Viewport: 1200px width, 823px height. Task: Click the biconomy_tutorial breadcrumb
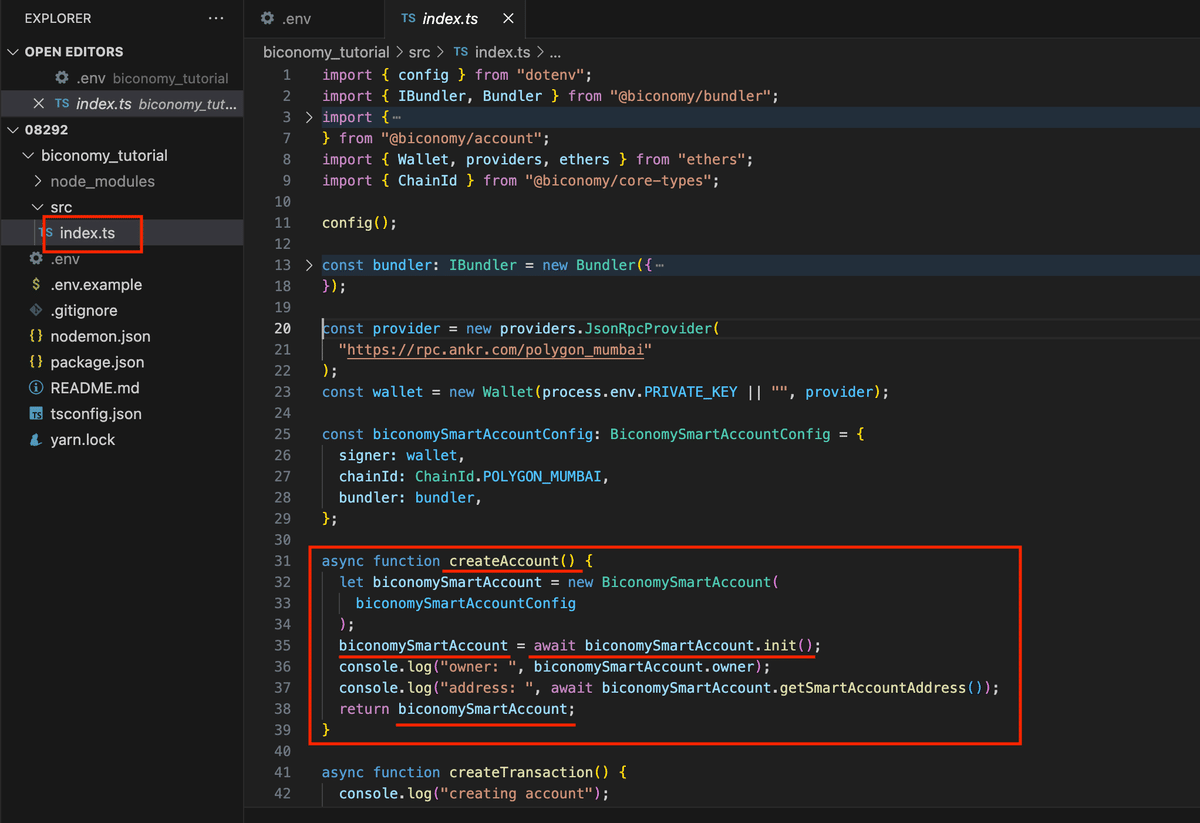point(326,52)
